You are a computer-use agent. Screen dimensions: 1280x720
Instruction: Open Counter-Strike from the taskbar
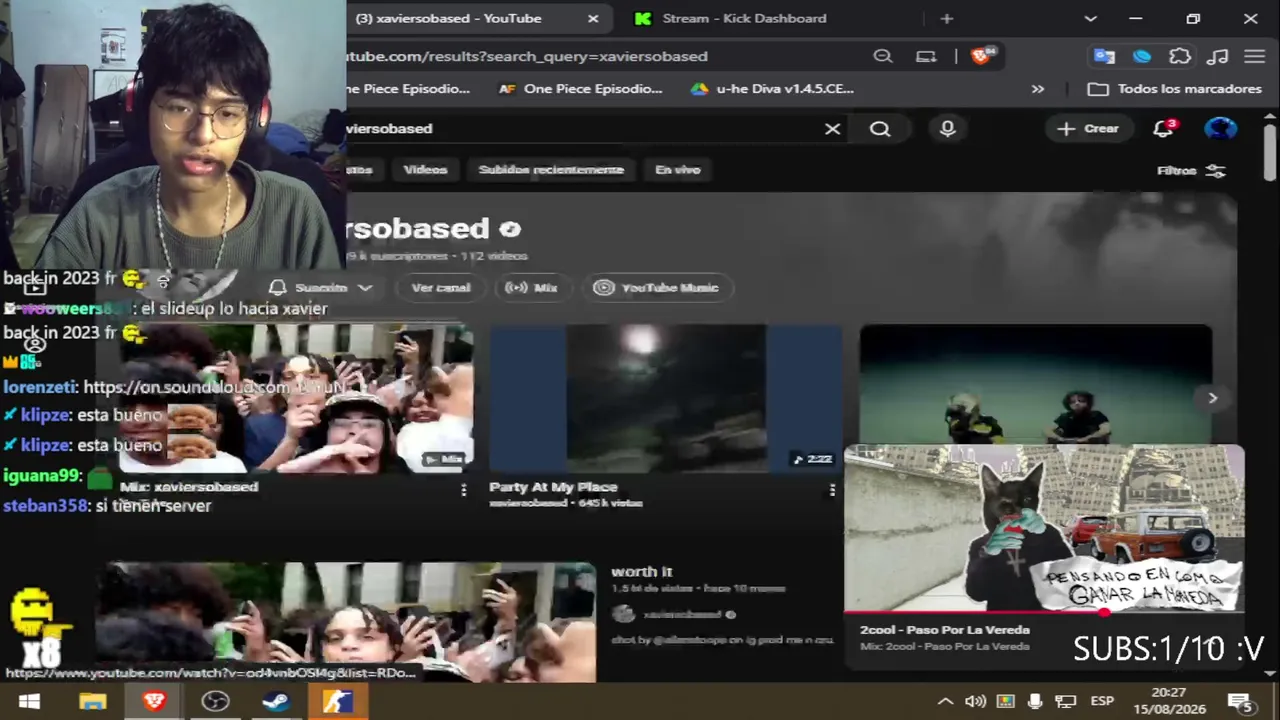337,701
